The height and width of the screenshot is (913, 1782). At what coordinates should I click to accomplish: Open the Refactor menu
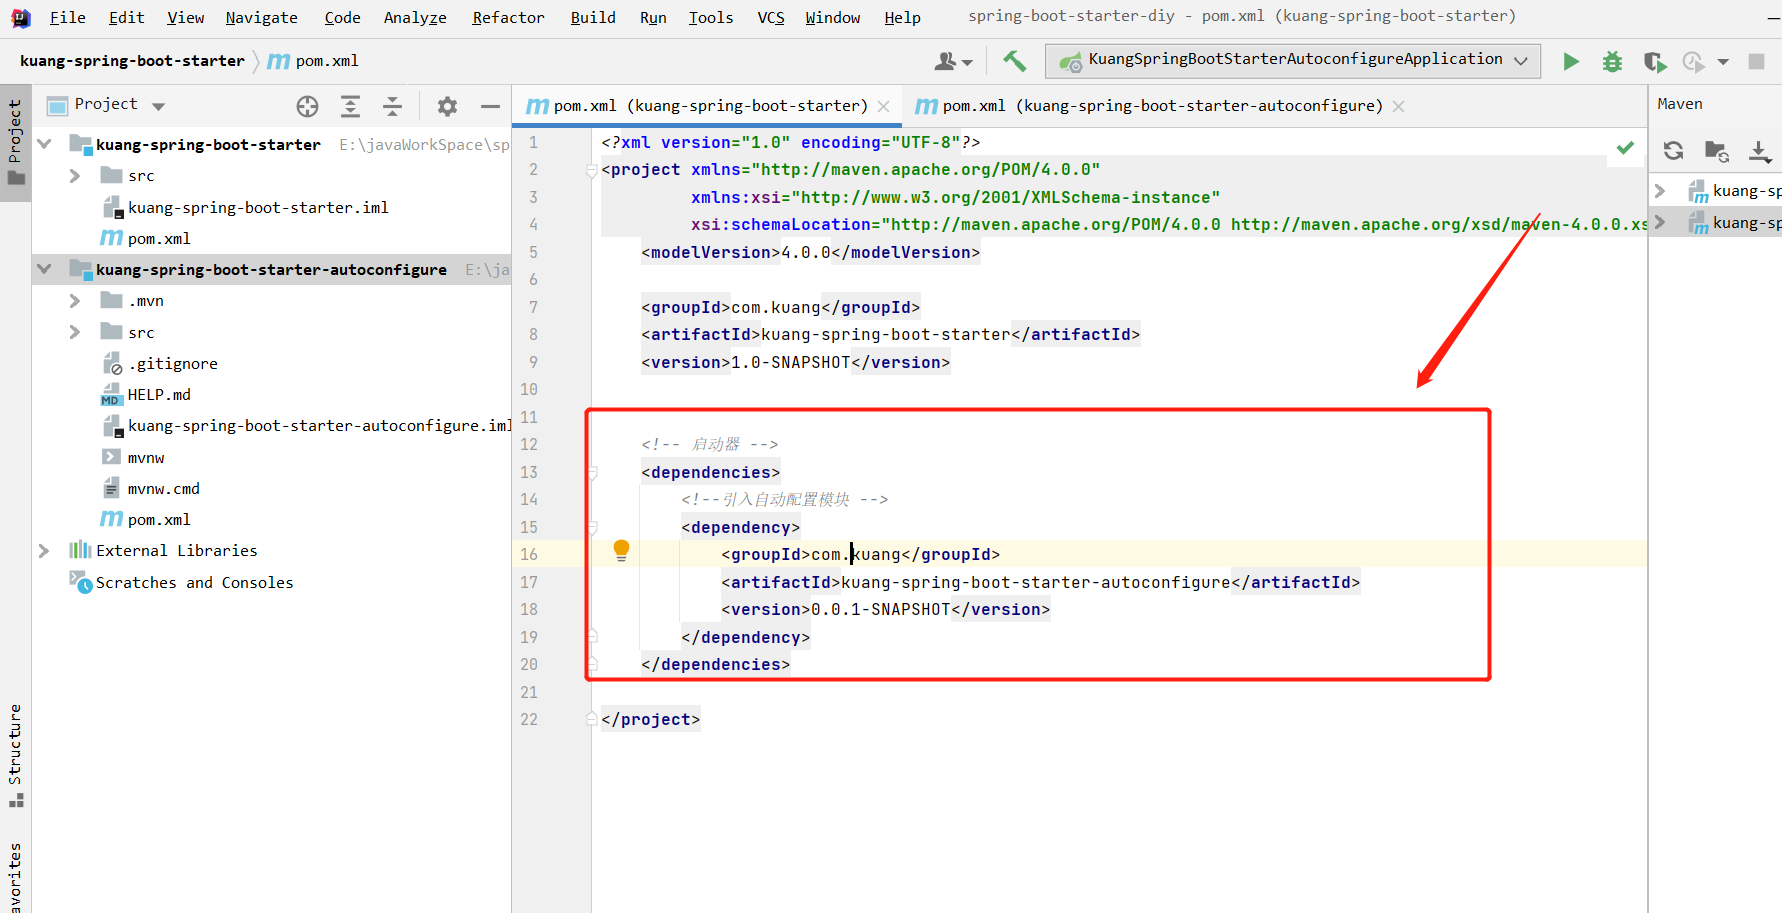[508, 17]
